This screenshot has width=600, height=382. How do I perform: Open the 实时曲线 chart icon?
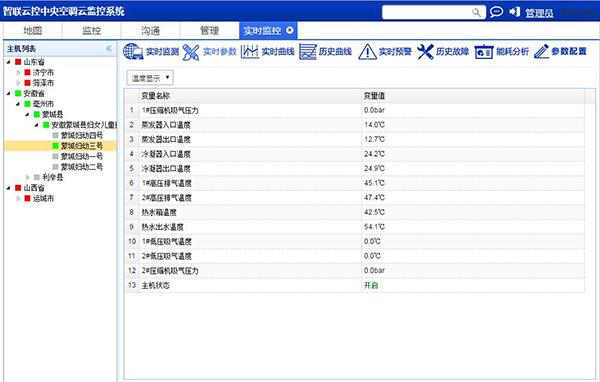[249, 52]
